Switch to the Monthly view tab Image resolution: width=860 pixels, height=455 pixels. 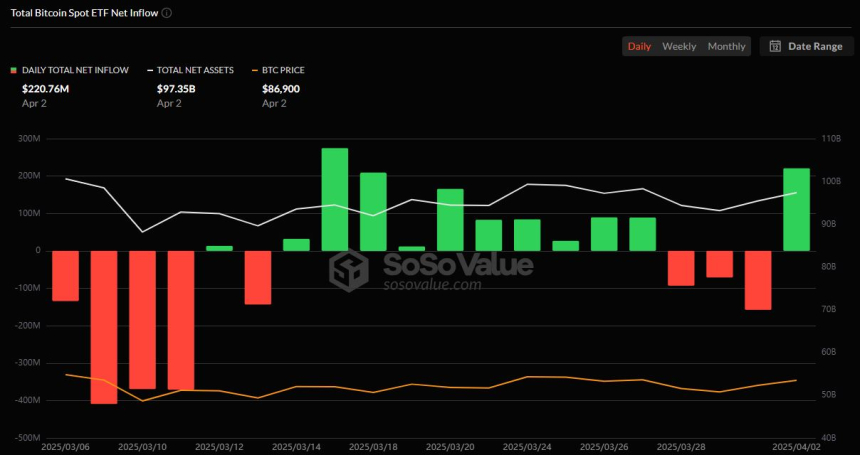coord(726,47)
